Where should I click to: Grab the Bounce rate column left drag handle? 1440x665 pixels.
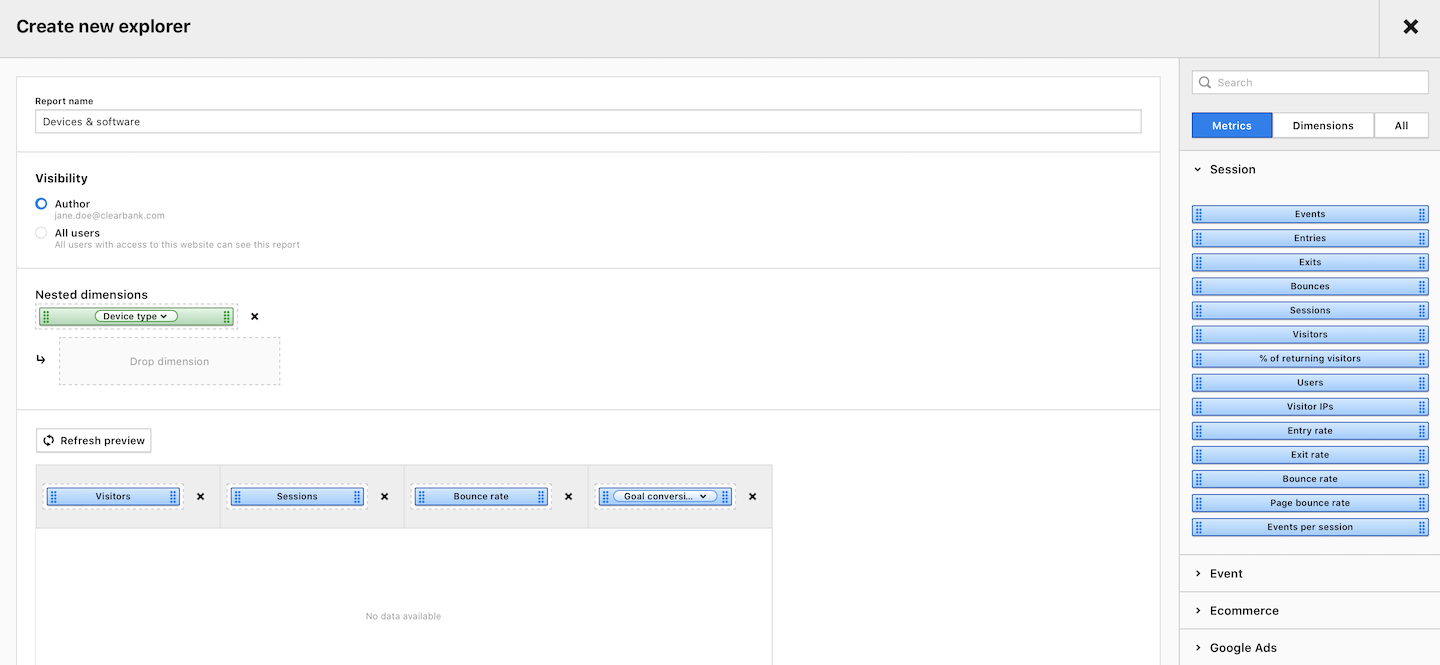click(x=421, y=496)
